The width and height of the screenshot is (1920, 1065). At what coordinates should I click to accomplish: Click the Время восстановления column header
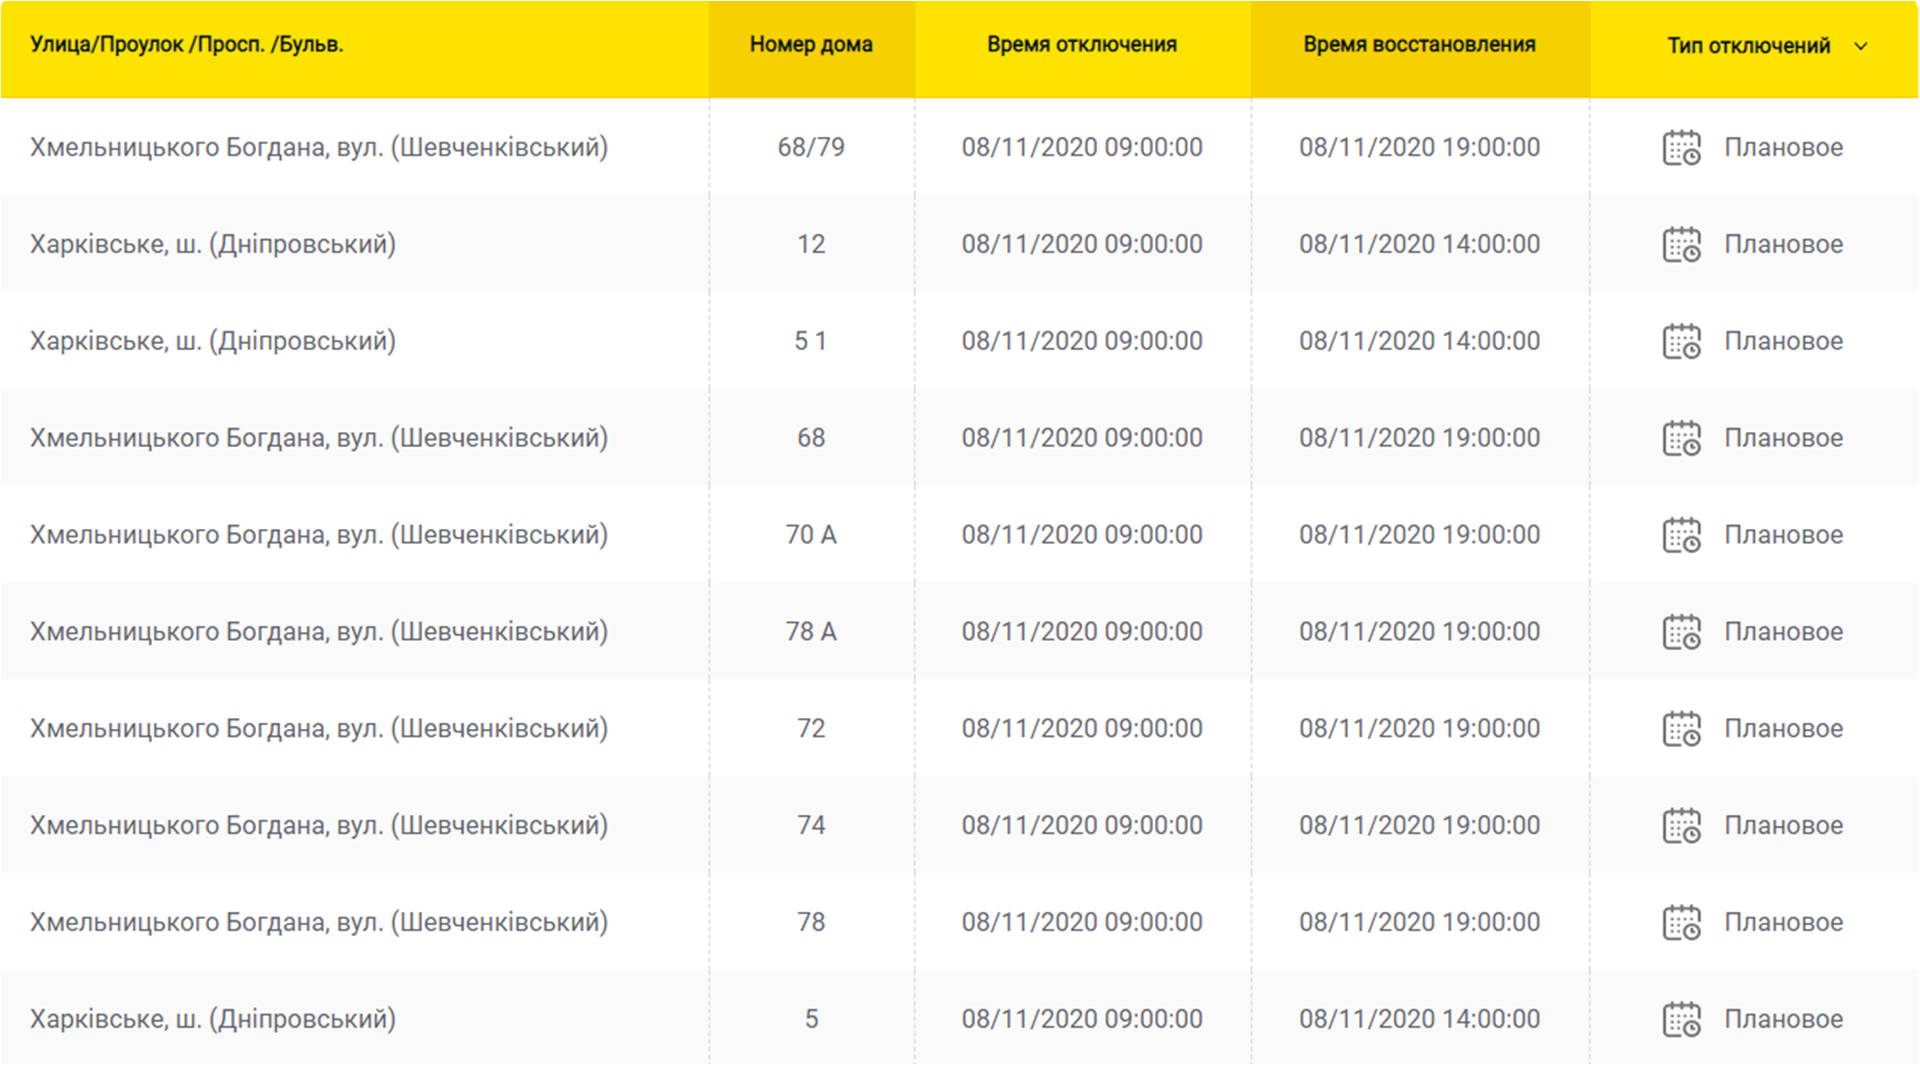1419,45
